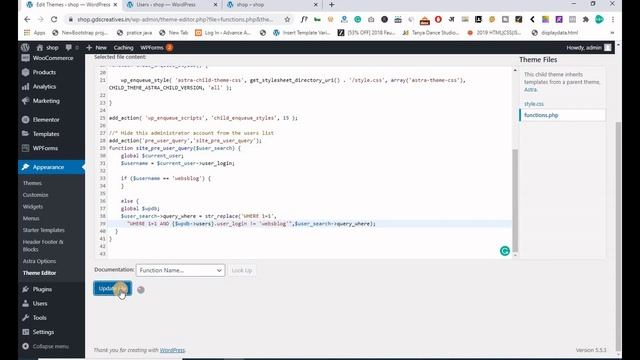
Task: Open the displaydata.html bookmark
Action: coord(555,33)
